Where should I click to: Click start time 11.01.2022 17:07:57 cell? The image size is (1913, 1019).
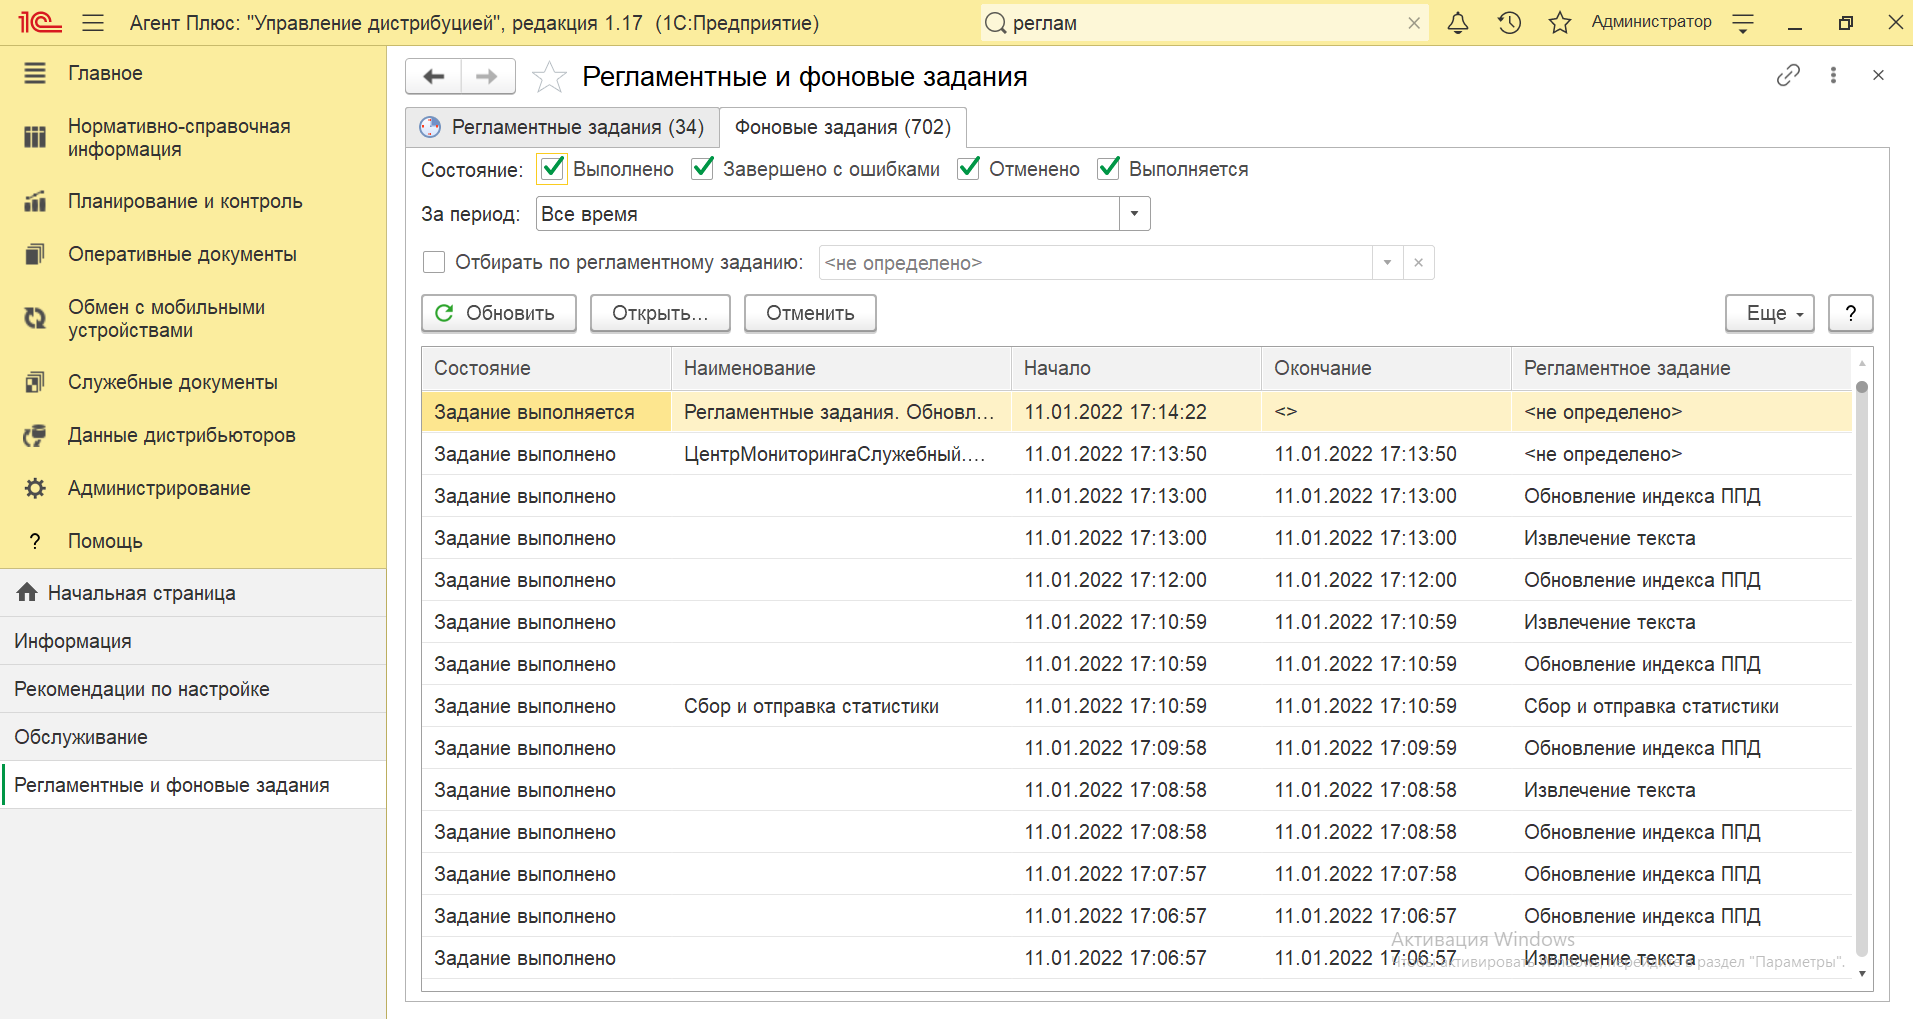pos(1136,874)
